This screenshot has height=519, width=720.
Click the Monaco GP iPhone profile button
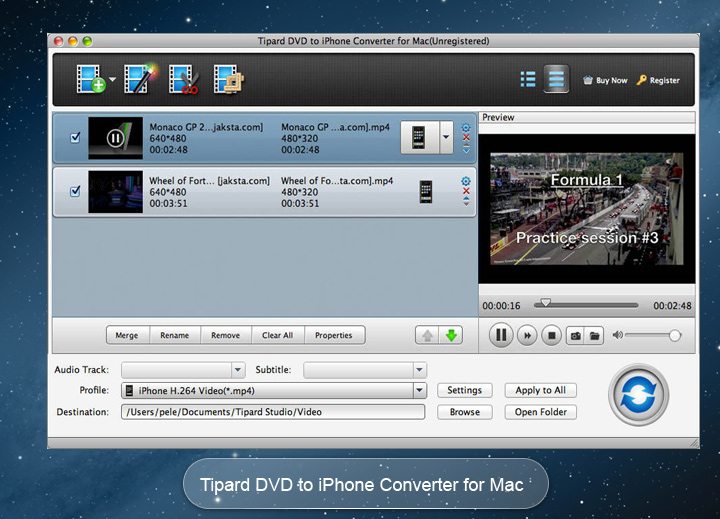(x=420, y=137)
